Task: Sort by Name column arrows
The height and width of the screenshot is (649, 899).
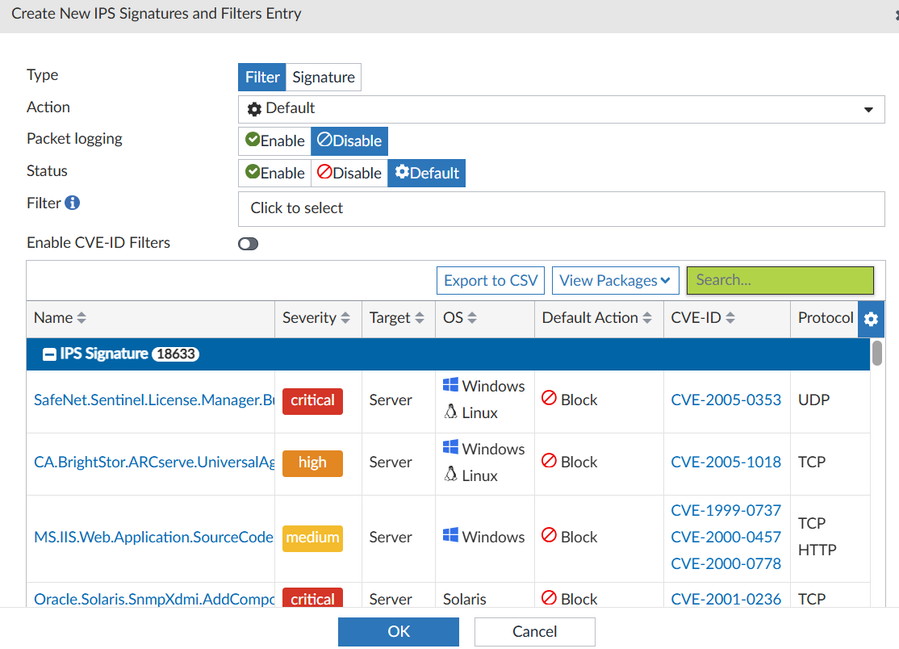Action: [81, 318]
